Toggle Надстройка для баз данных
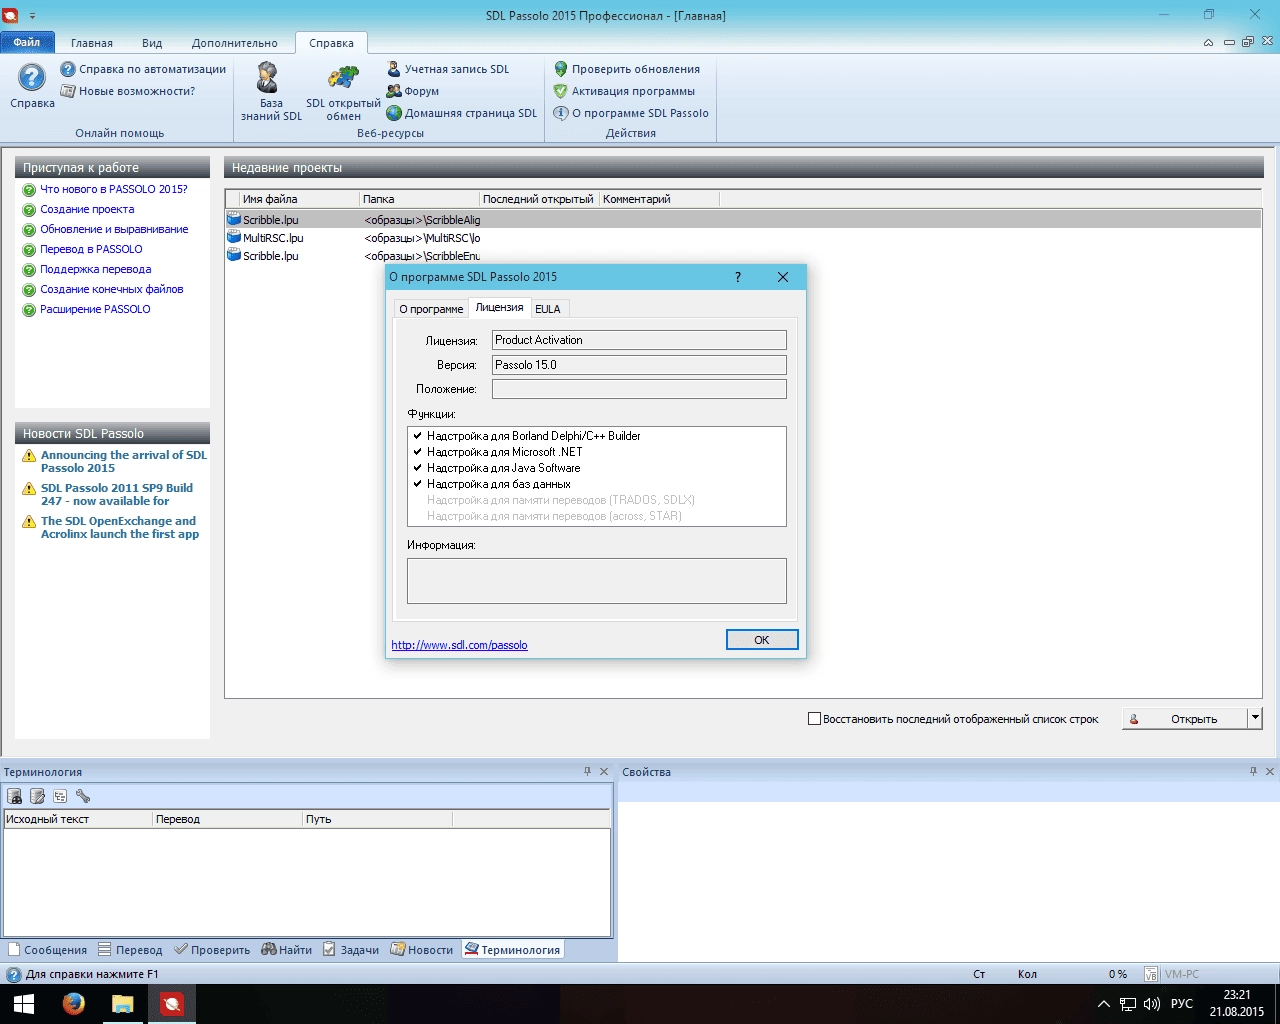Screen dimensions: 1280x1024 (x=418, y=484)
